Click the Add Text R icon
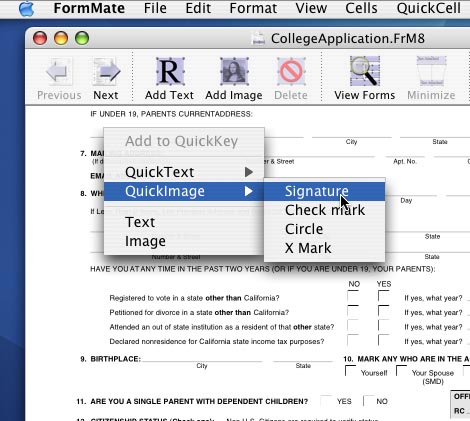 tap(170, 71)
